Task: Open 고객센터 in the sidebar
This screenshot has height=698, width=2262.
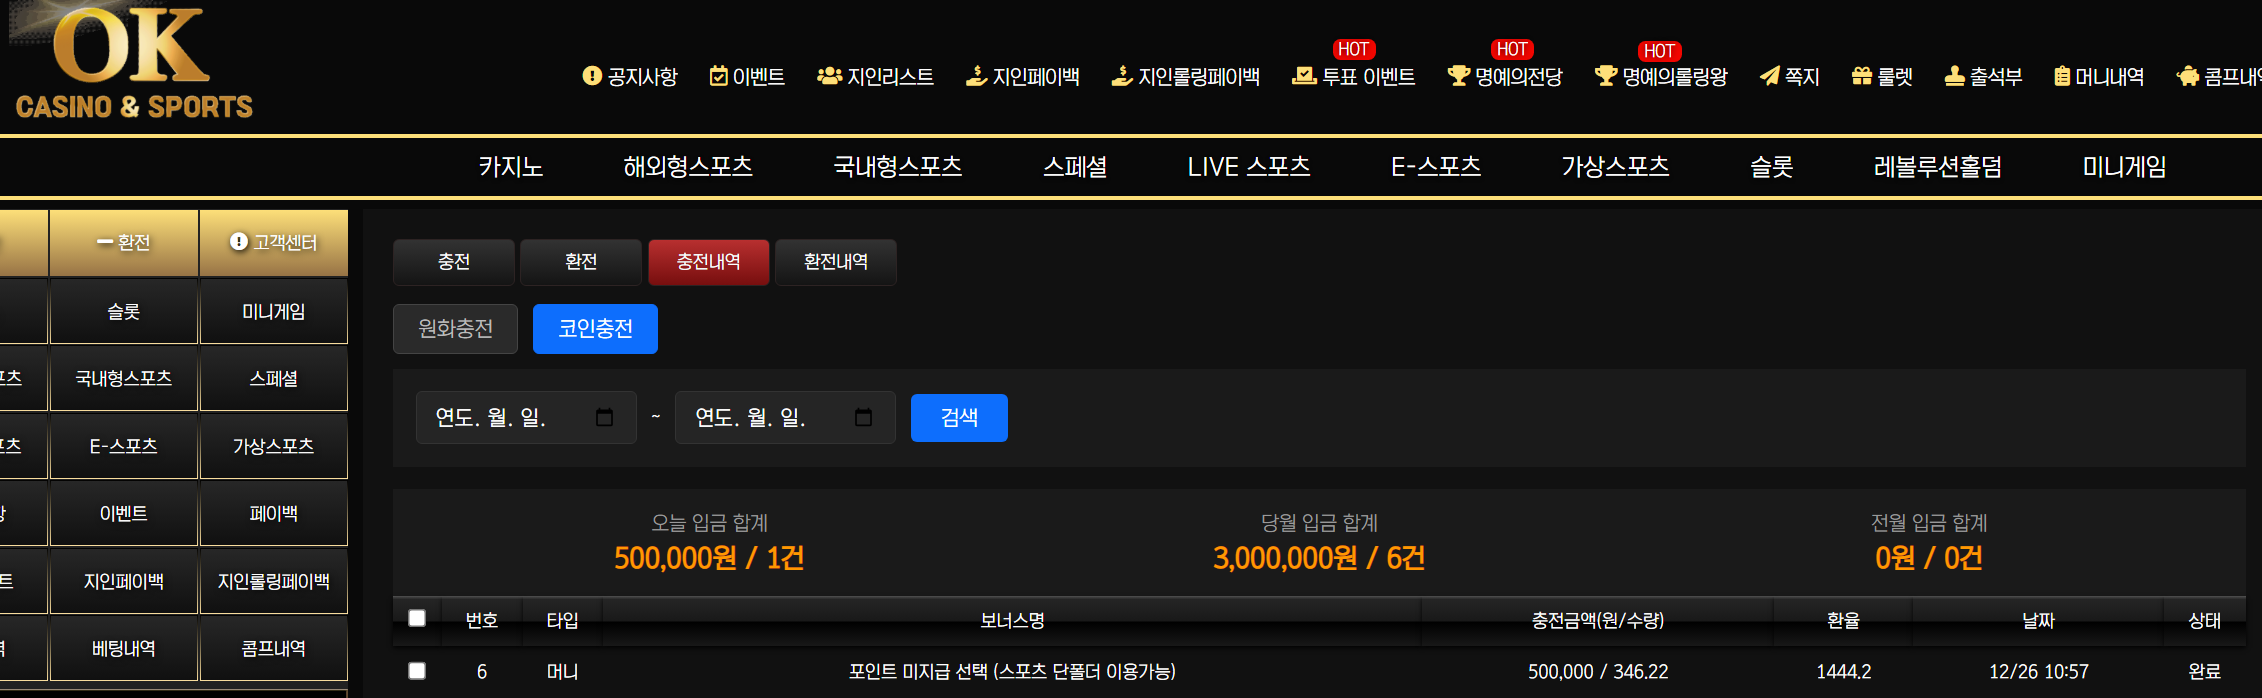Action: click(x=274, y=243)
